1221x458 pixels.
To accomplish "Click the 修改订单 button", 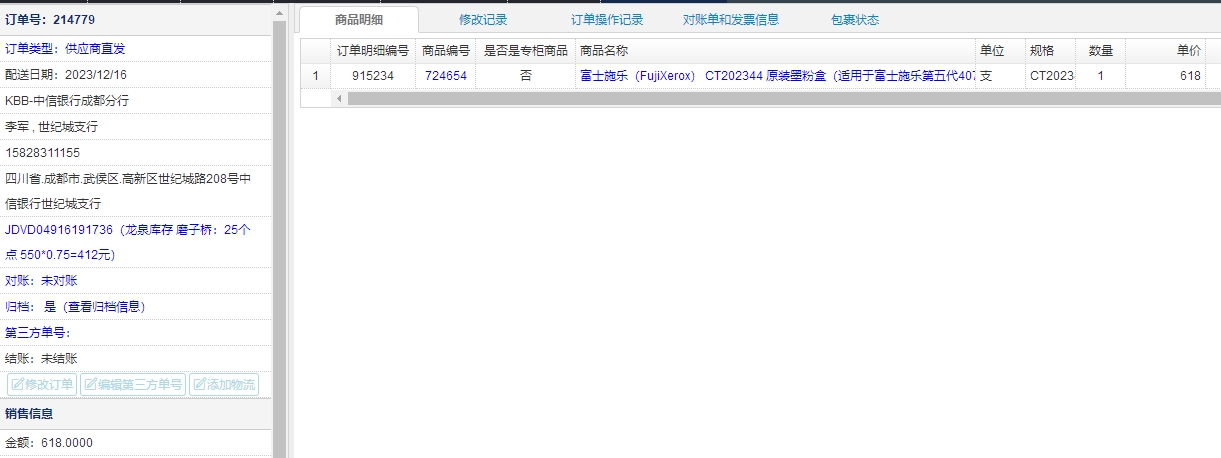I will 42,385.
